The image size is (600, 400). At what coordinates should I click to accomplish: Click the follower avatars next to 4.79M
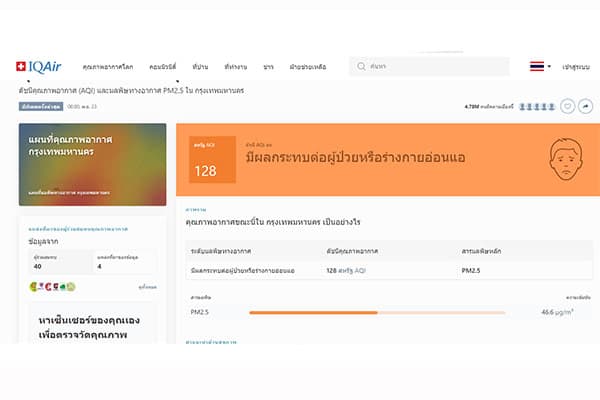[536, 105]
